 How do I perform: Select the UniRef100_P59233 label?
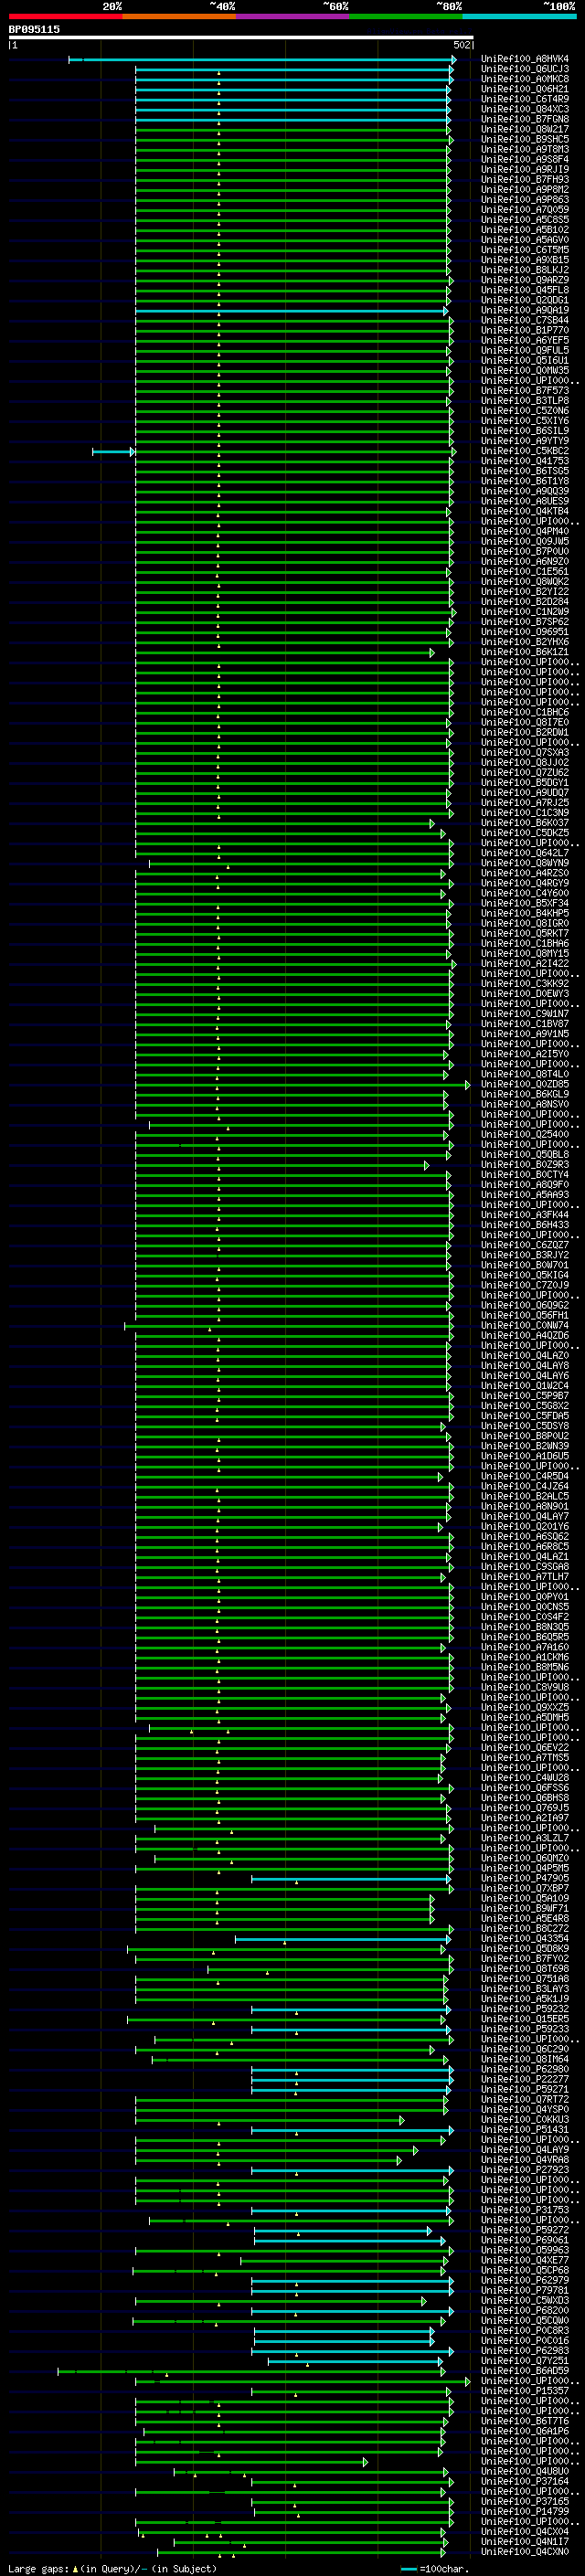(524, 2029)
